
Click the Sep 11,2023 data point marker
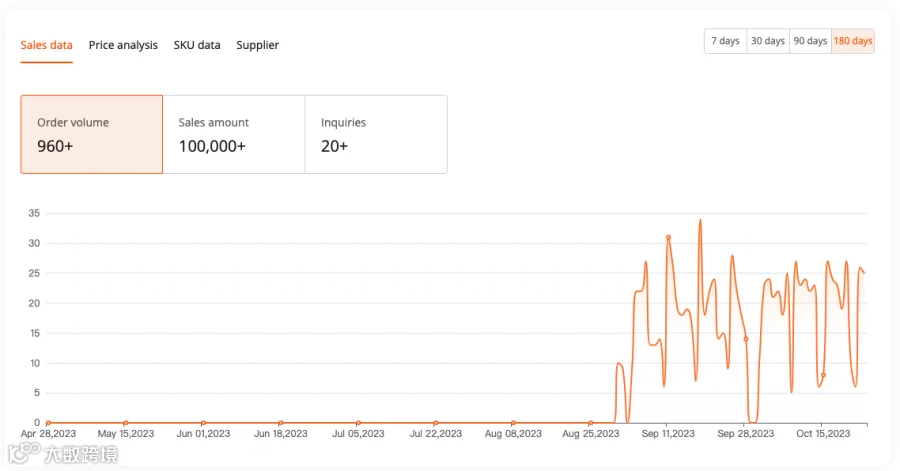click(x=668, y=237)
